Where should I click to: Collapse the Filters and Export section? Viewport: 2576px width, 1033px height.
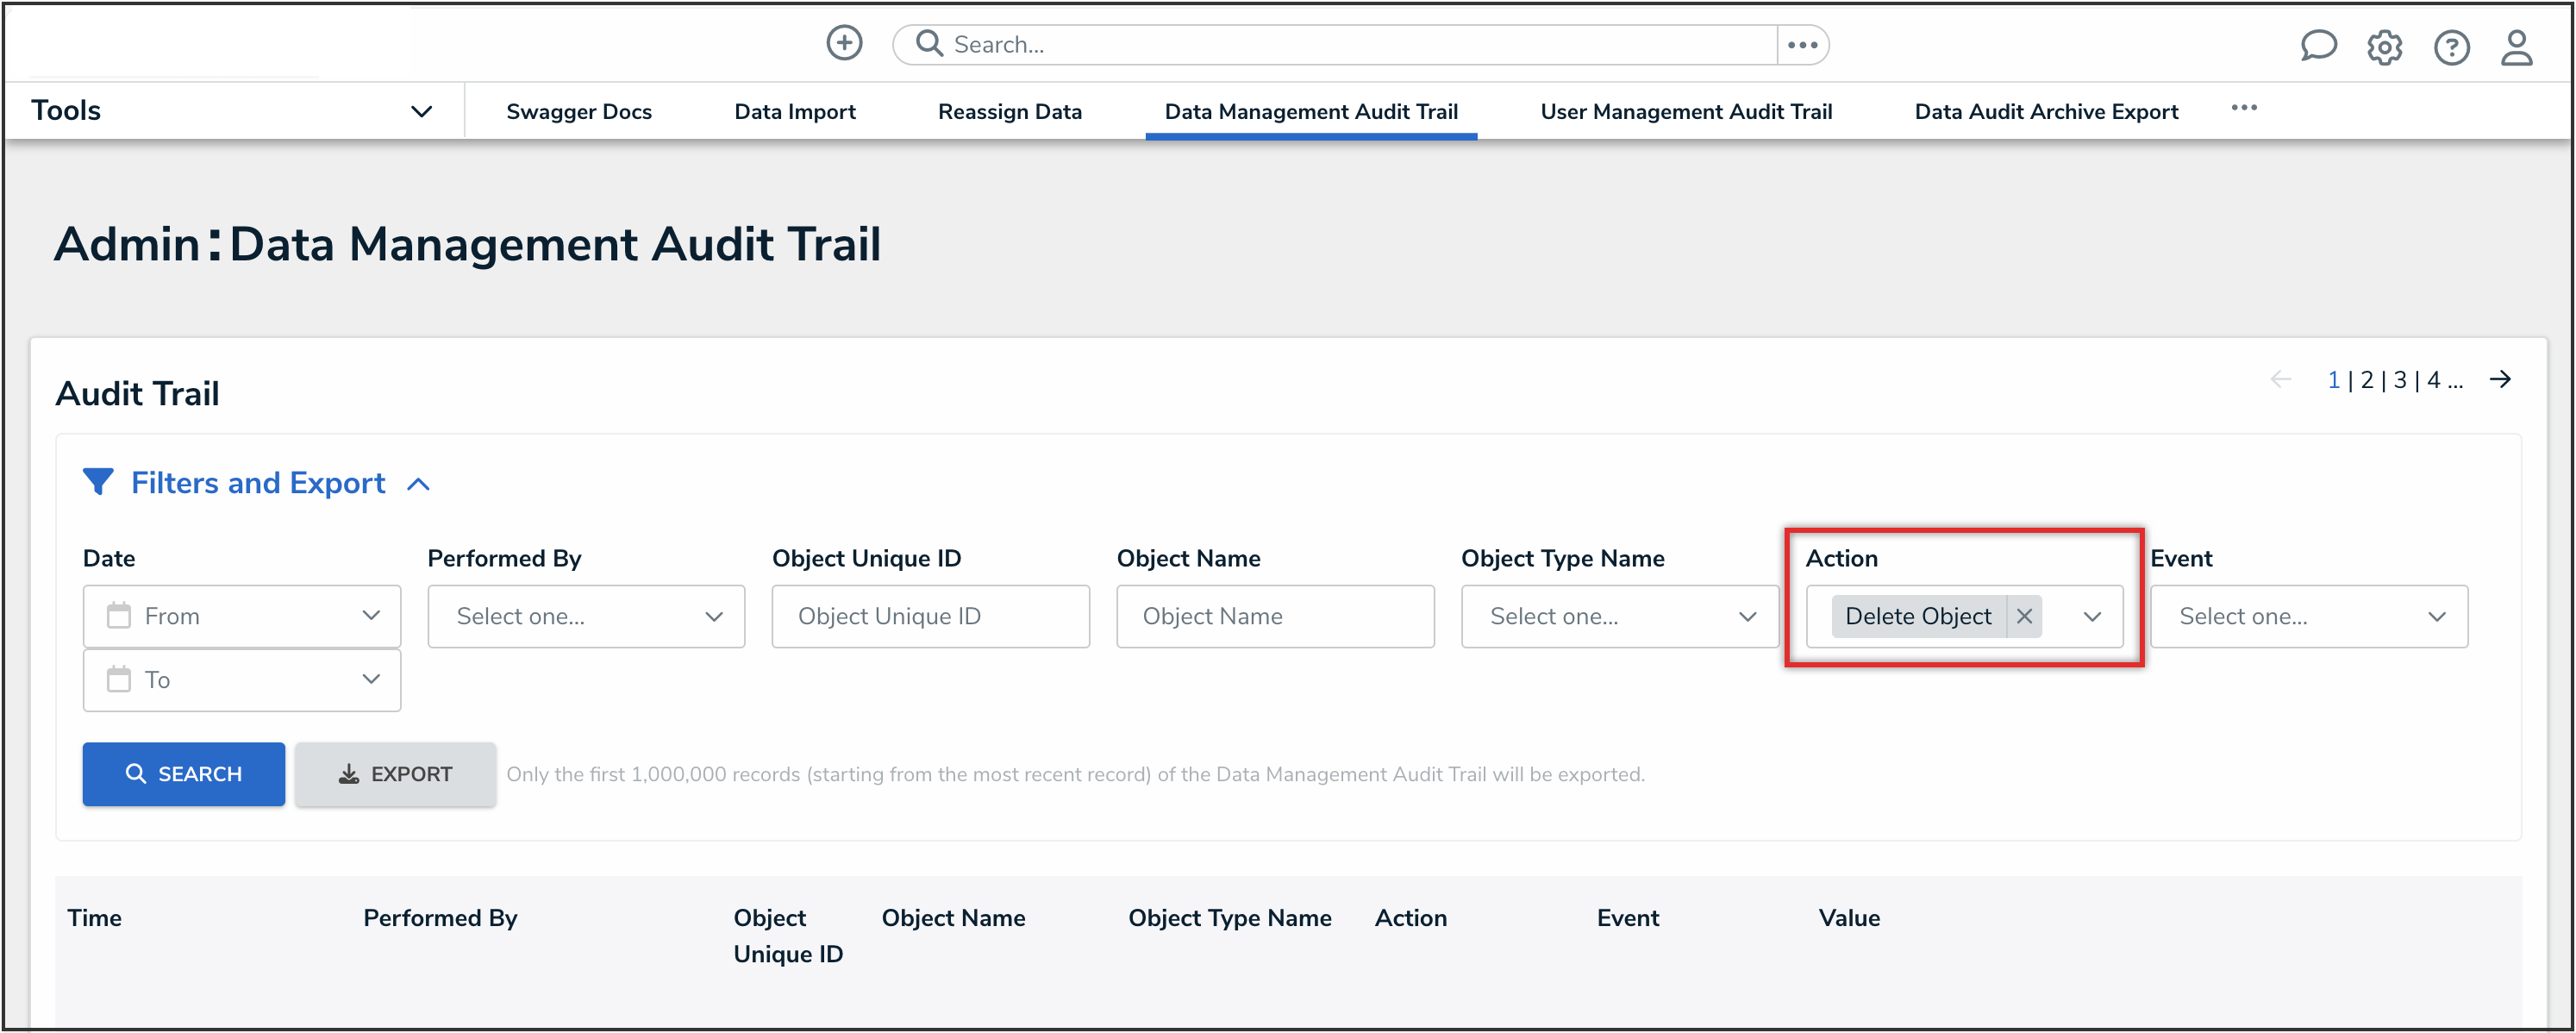[x=419, y=484]
